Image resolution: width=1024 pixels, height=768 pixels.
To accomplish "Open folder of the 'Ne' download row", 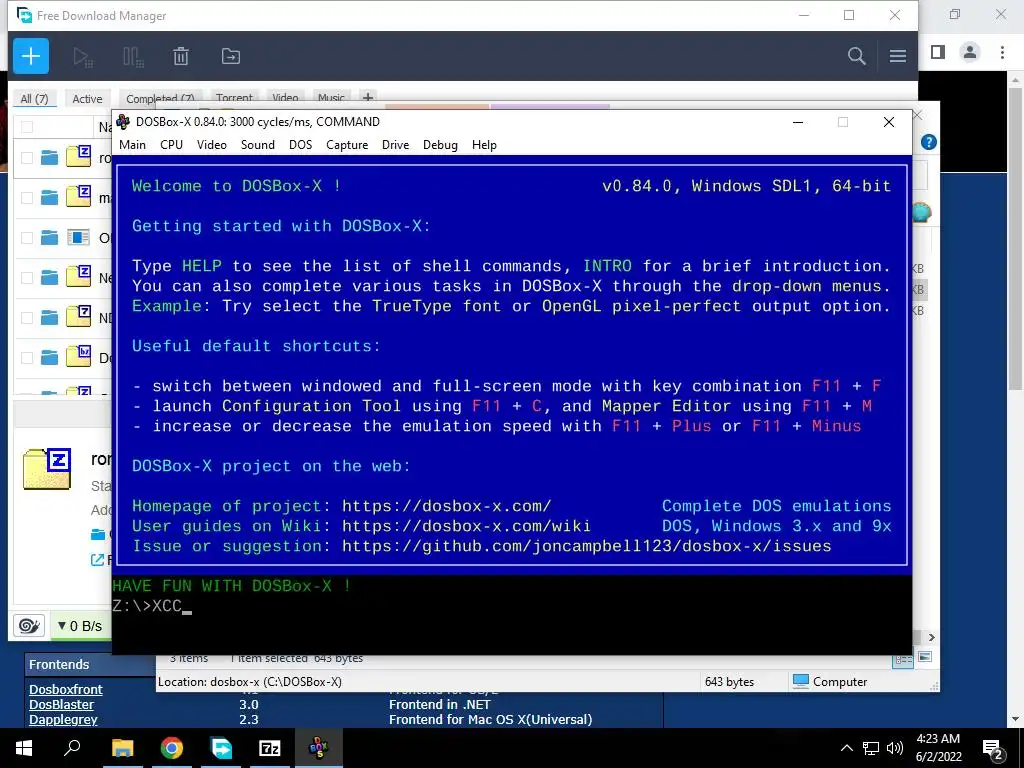I will (49, 278).
